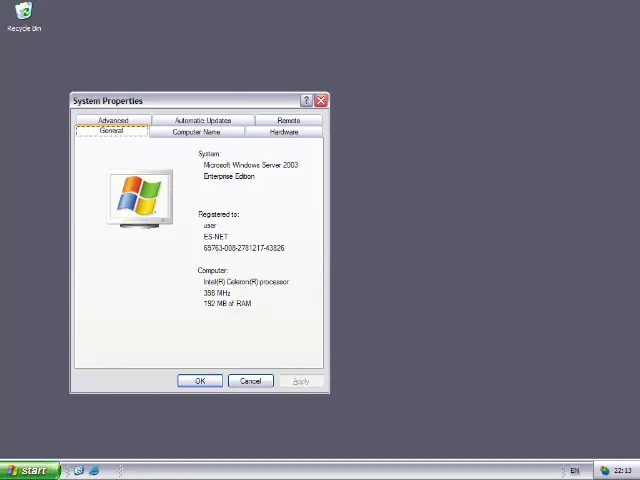
Task: Click the Cancel button
Action: 251,381
